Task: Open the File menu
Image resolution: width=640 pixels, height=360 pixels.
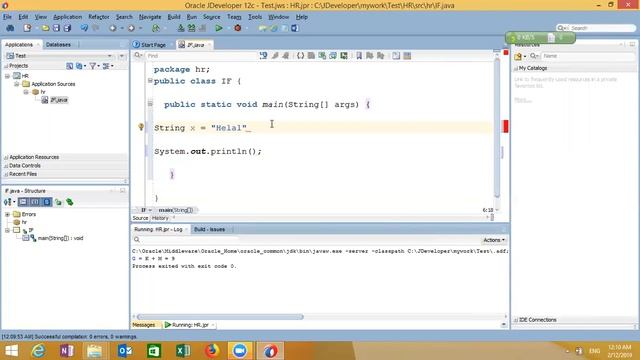Action: [x=7, y=17]
